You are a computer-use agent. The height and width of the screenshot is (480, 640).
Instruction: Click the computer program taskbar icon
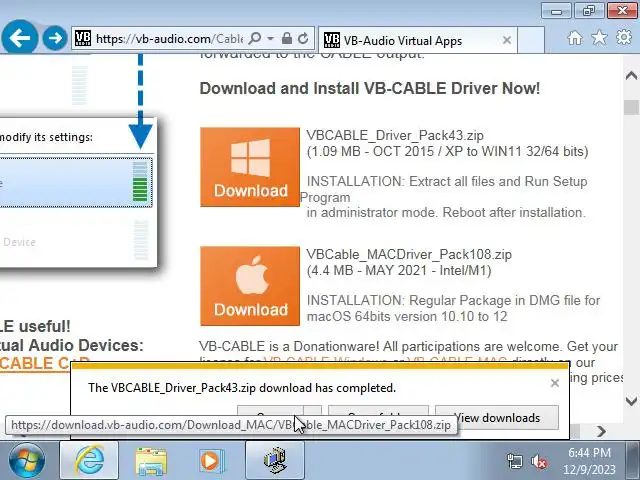pos(275,460)
